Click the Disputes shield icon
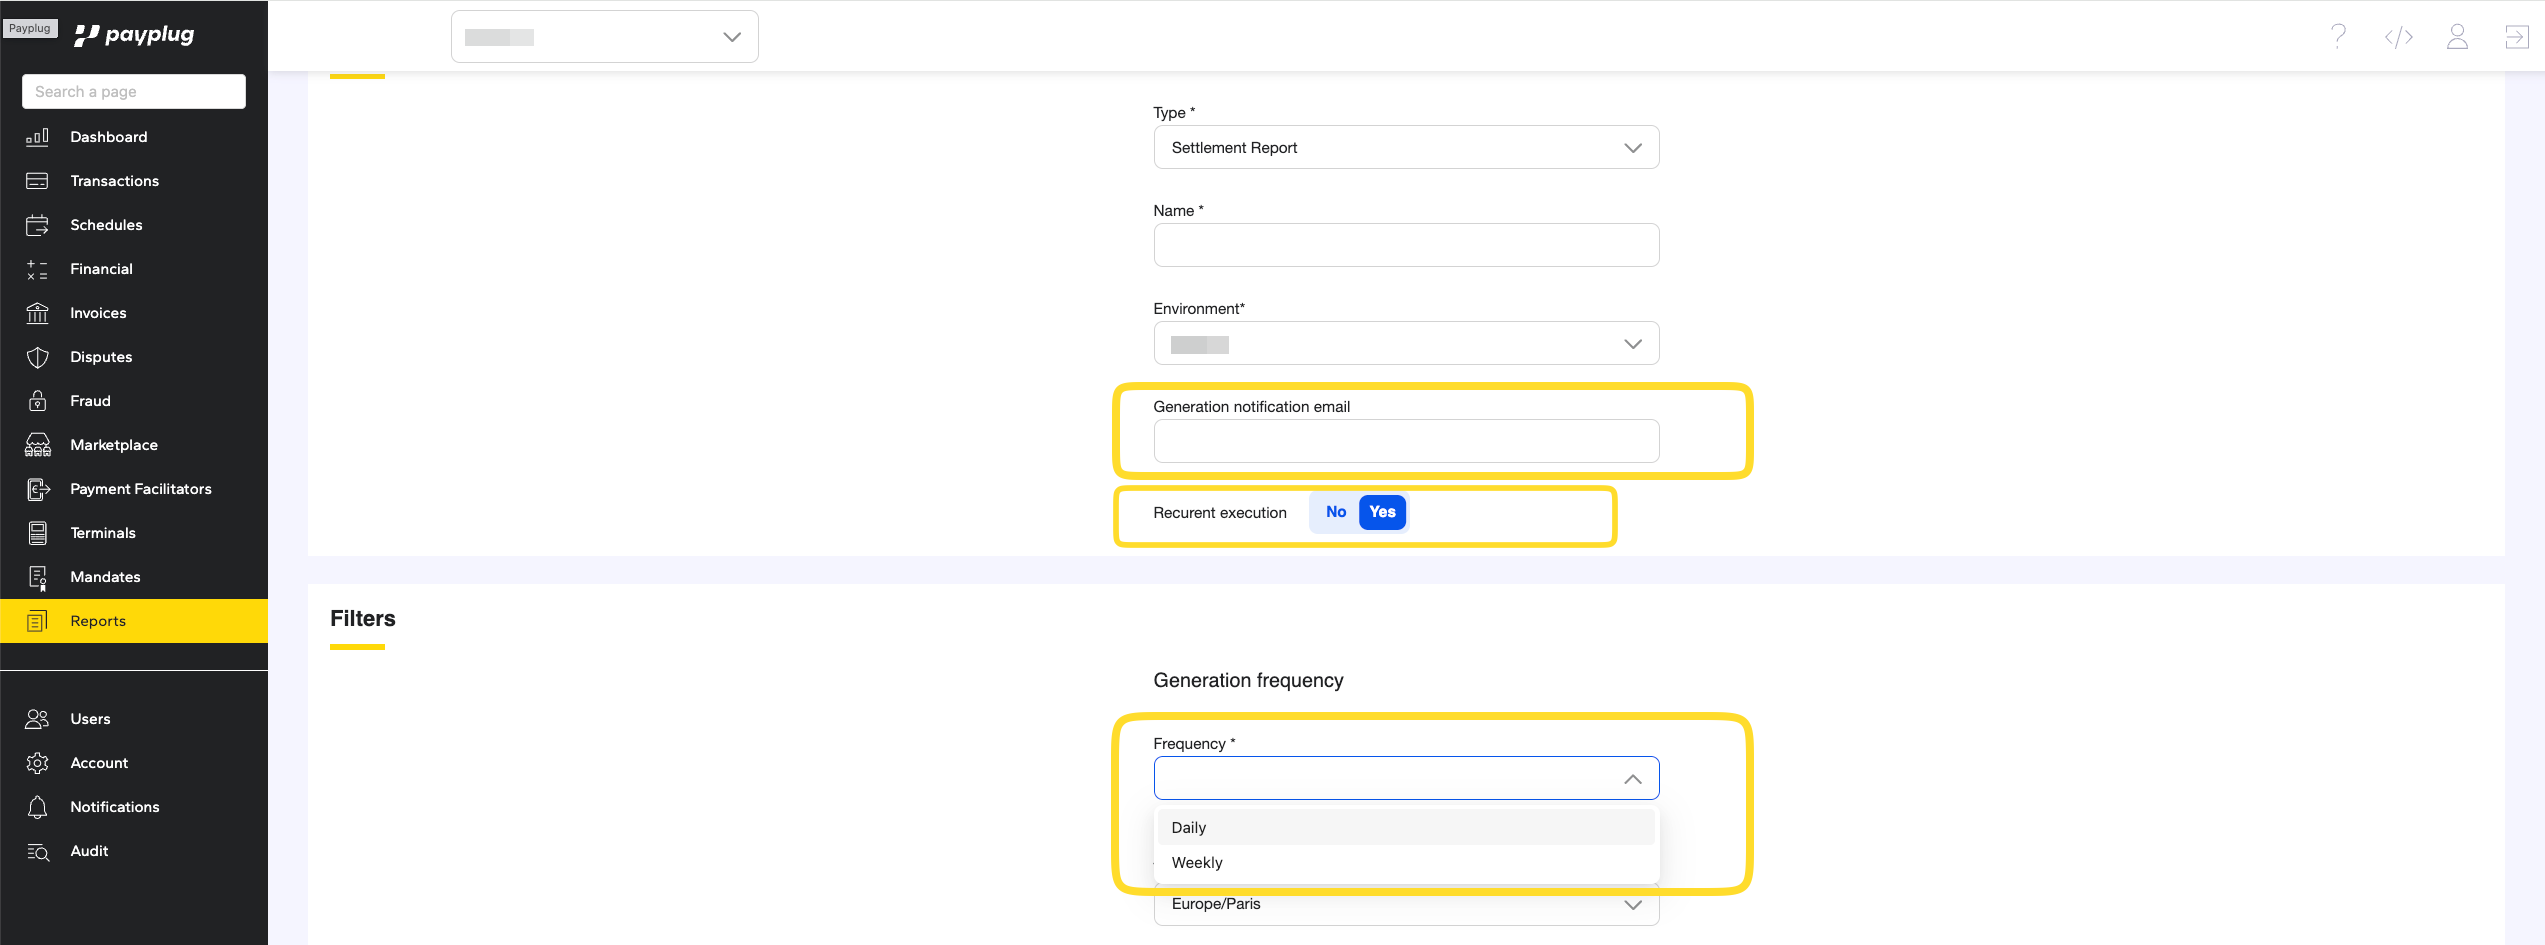Image resolution: width=2545 pixels, height=945 pixels. pyautogui.click(x=37, y=357)
